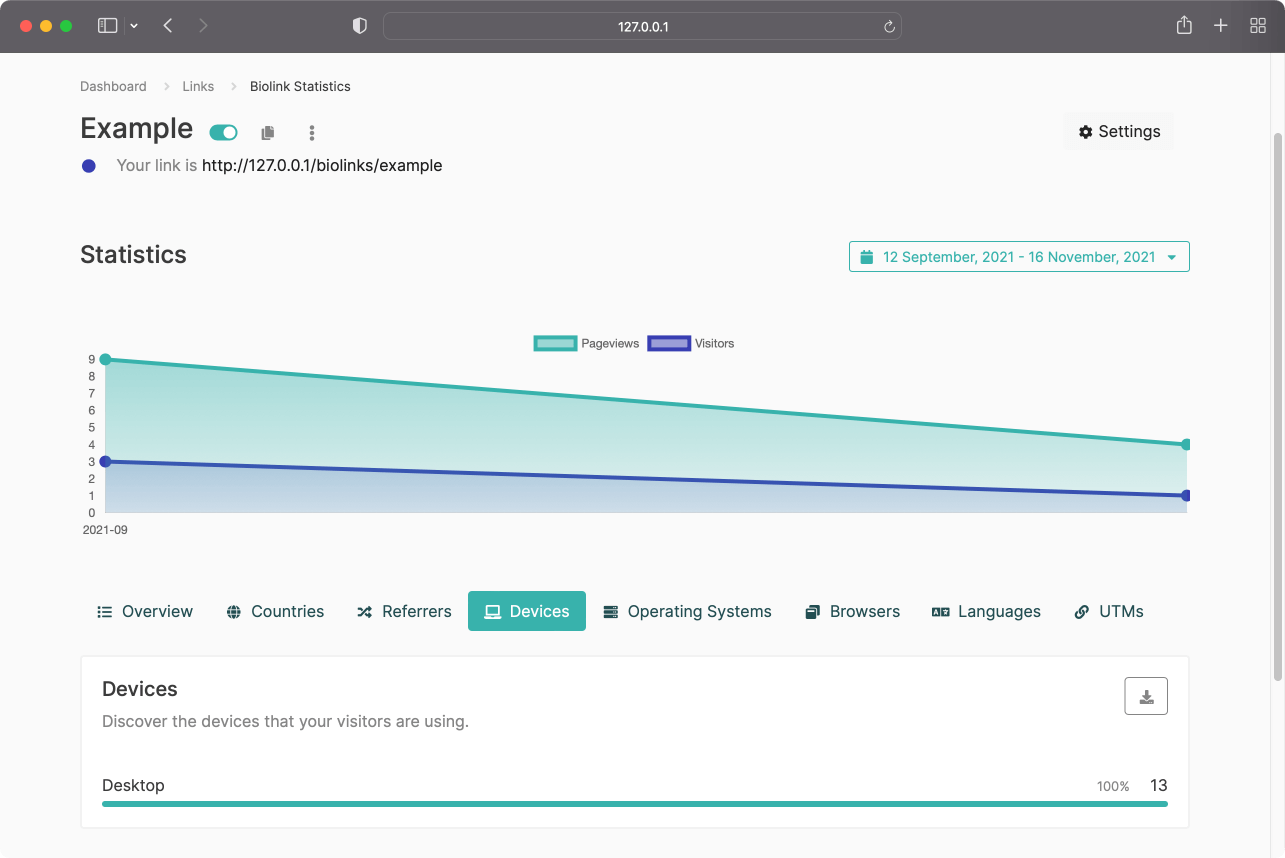
Task: Switch to the Countries tab
Action: (x=276, y=612)
